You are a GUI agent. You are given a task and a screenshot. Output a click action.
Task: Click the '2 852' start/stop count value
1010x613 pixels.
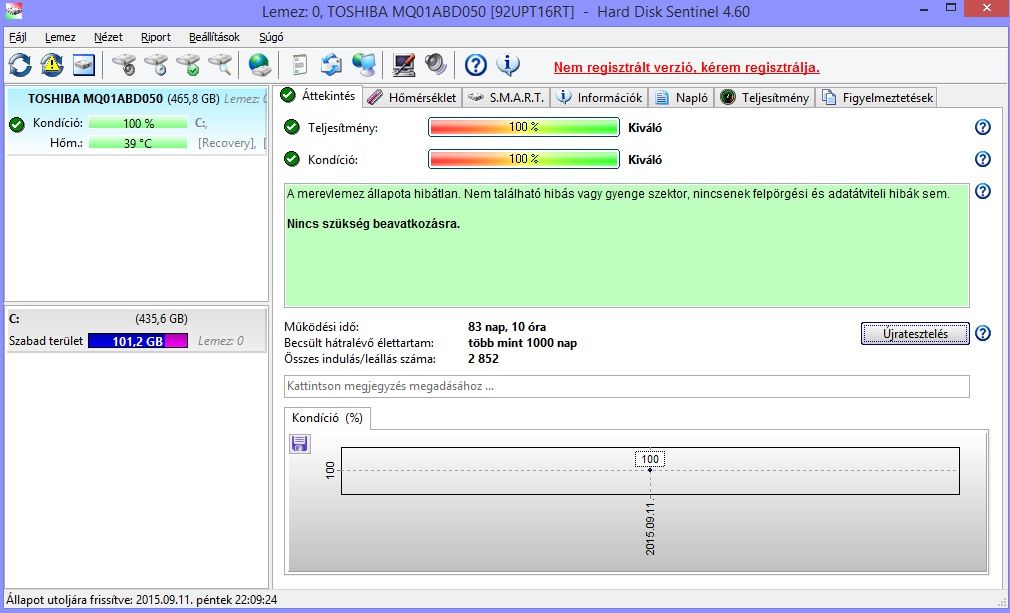tap(483, 359)
